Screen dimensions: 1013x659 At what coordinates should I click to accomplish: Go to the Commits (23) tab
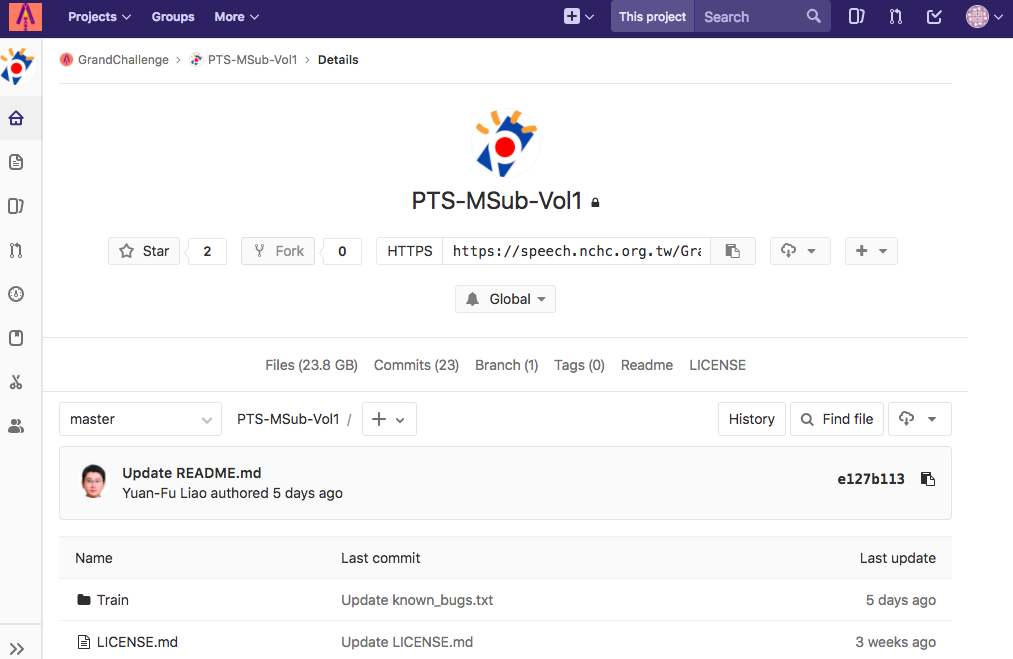click(x=416, y=365)
